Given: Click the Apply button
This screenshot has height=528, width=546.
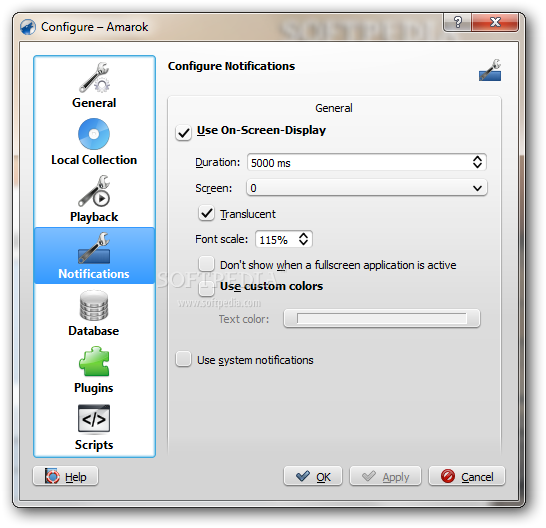Looking at the screenshot, I should 385,476.
